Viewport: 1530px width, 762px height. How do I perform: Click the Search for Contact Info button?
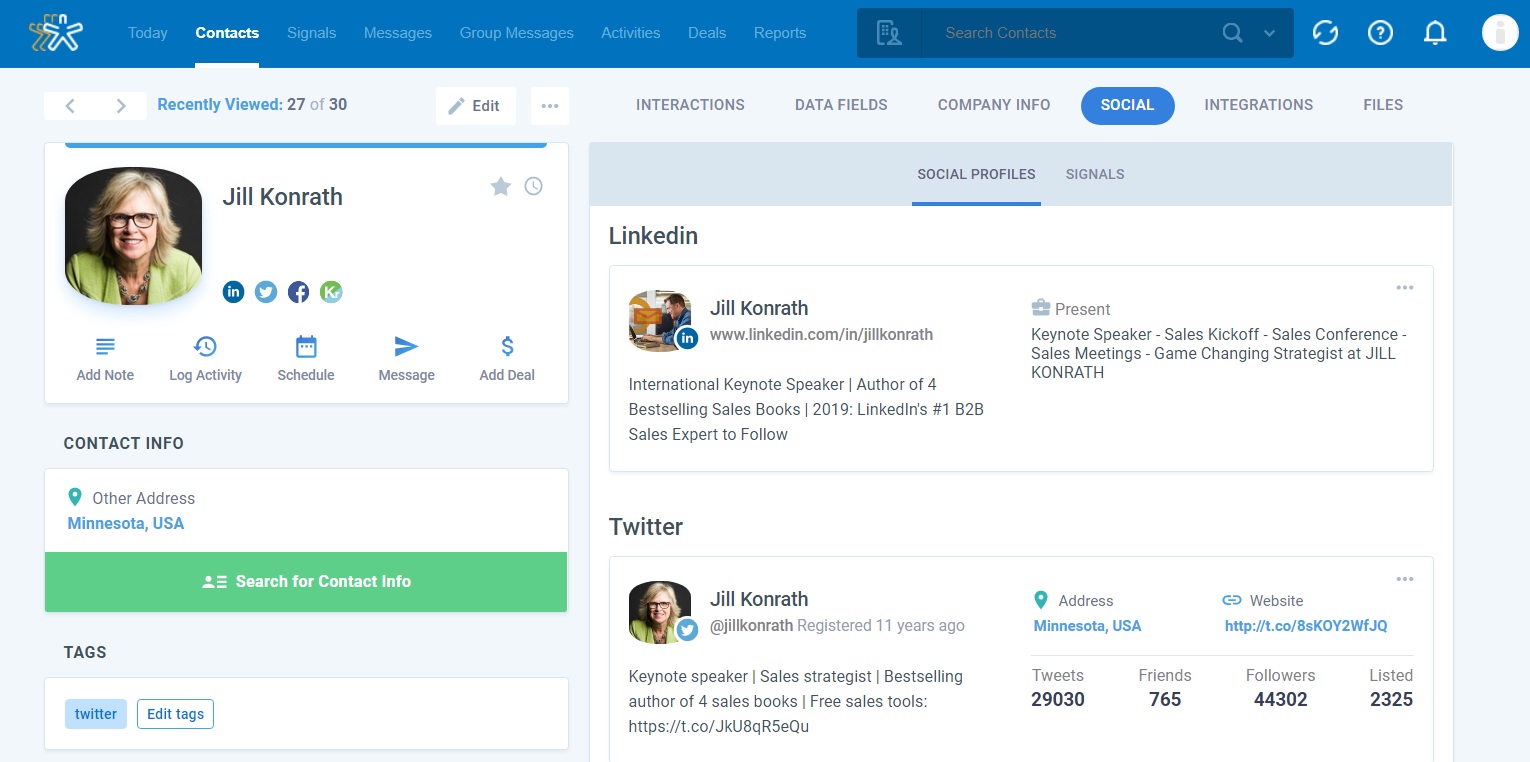[x=306, y=582]
